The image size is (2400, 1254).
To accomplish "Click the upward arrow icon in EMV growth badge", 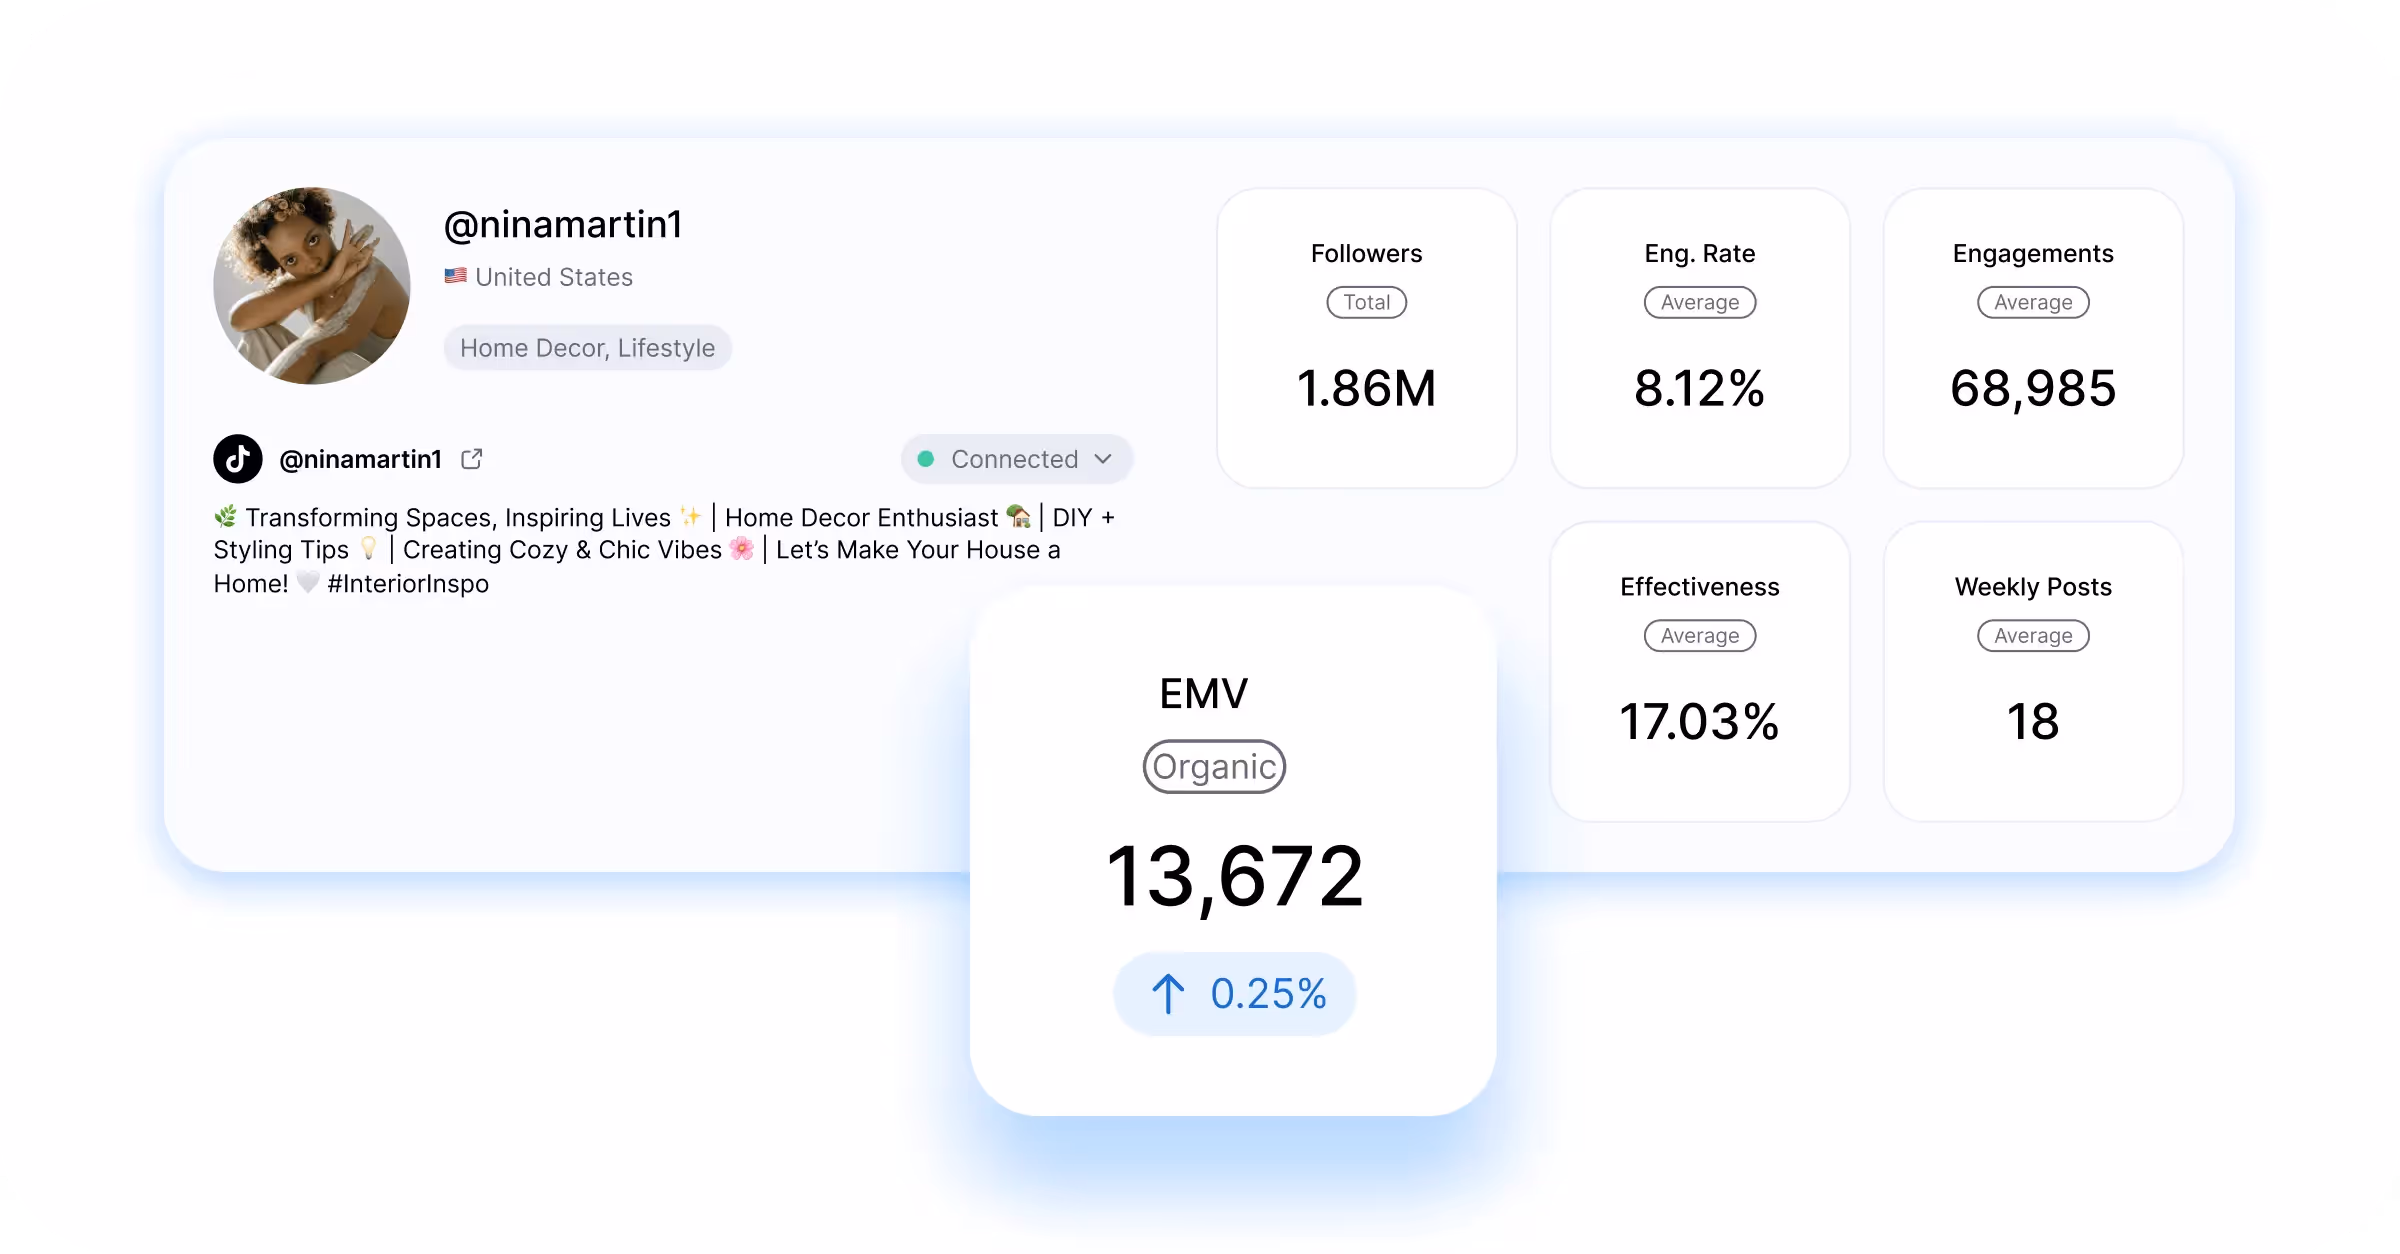I will pos(1168,993).
